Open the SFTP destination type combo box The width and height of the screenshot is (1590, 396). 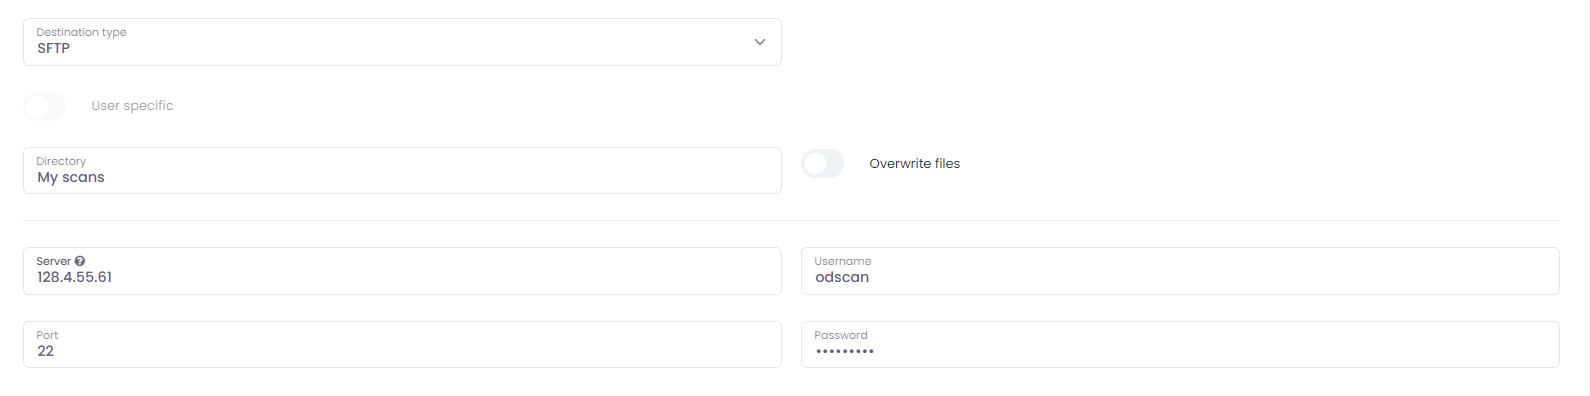tap(402, 42)
